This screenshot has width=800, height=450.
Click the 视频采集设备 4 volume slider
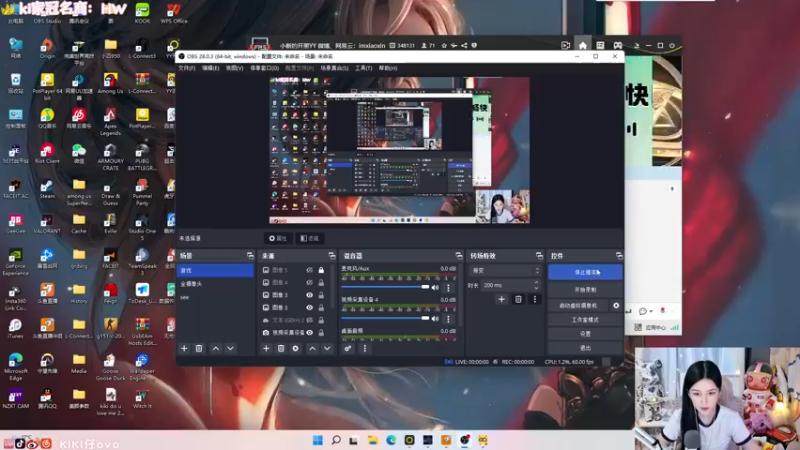[385, 318]
